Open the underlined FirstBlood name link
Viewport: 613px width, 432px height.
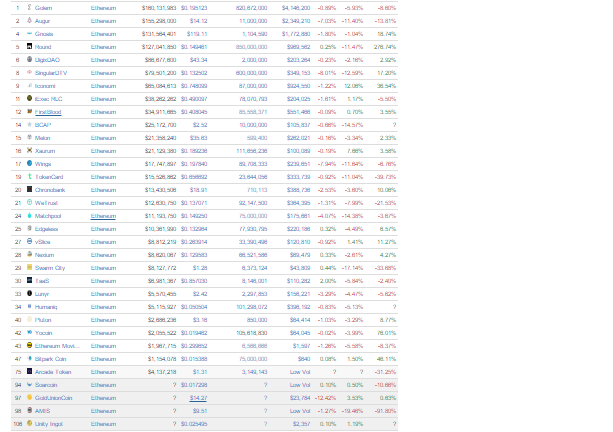[48, 112]
